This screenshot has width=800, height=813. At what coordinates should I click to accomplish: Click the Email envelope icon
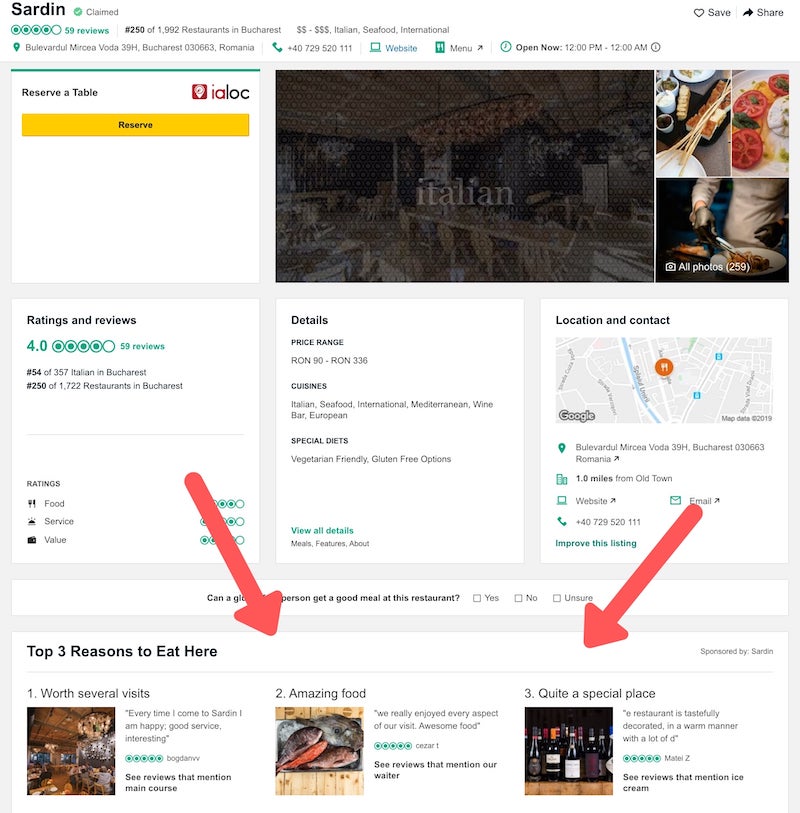pos(675,500)
